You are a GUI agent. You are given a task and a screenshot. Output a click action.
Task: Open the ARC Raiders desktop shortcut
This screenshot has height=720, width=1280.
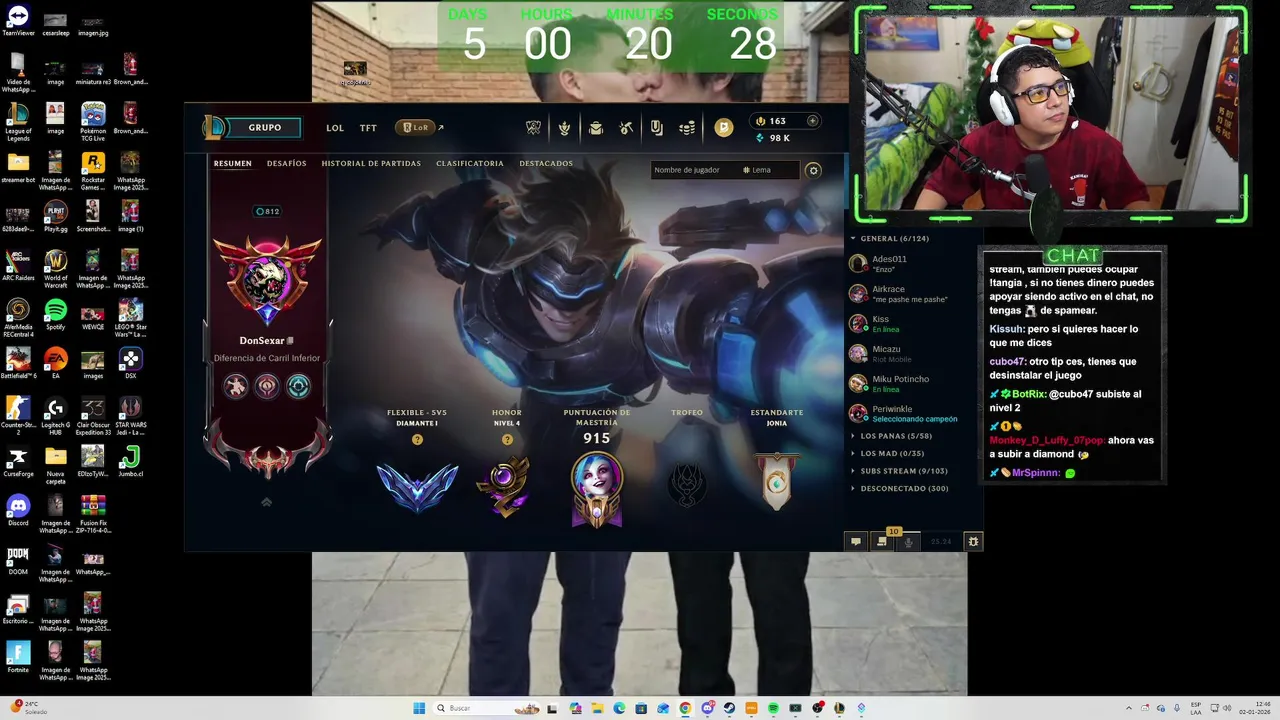click(x=18, y=266)
